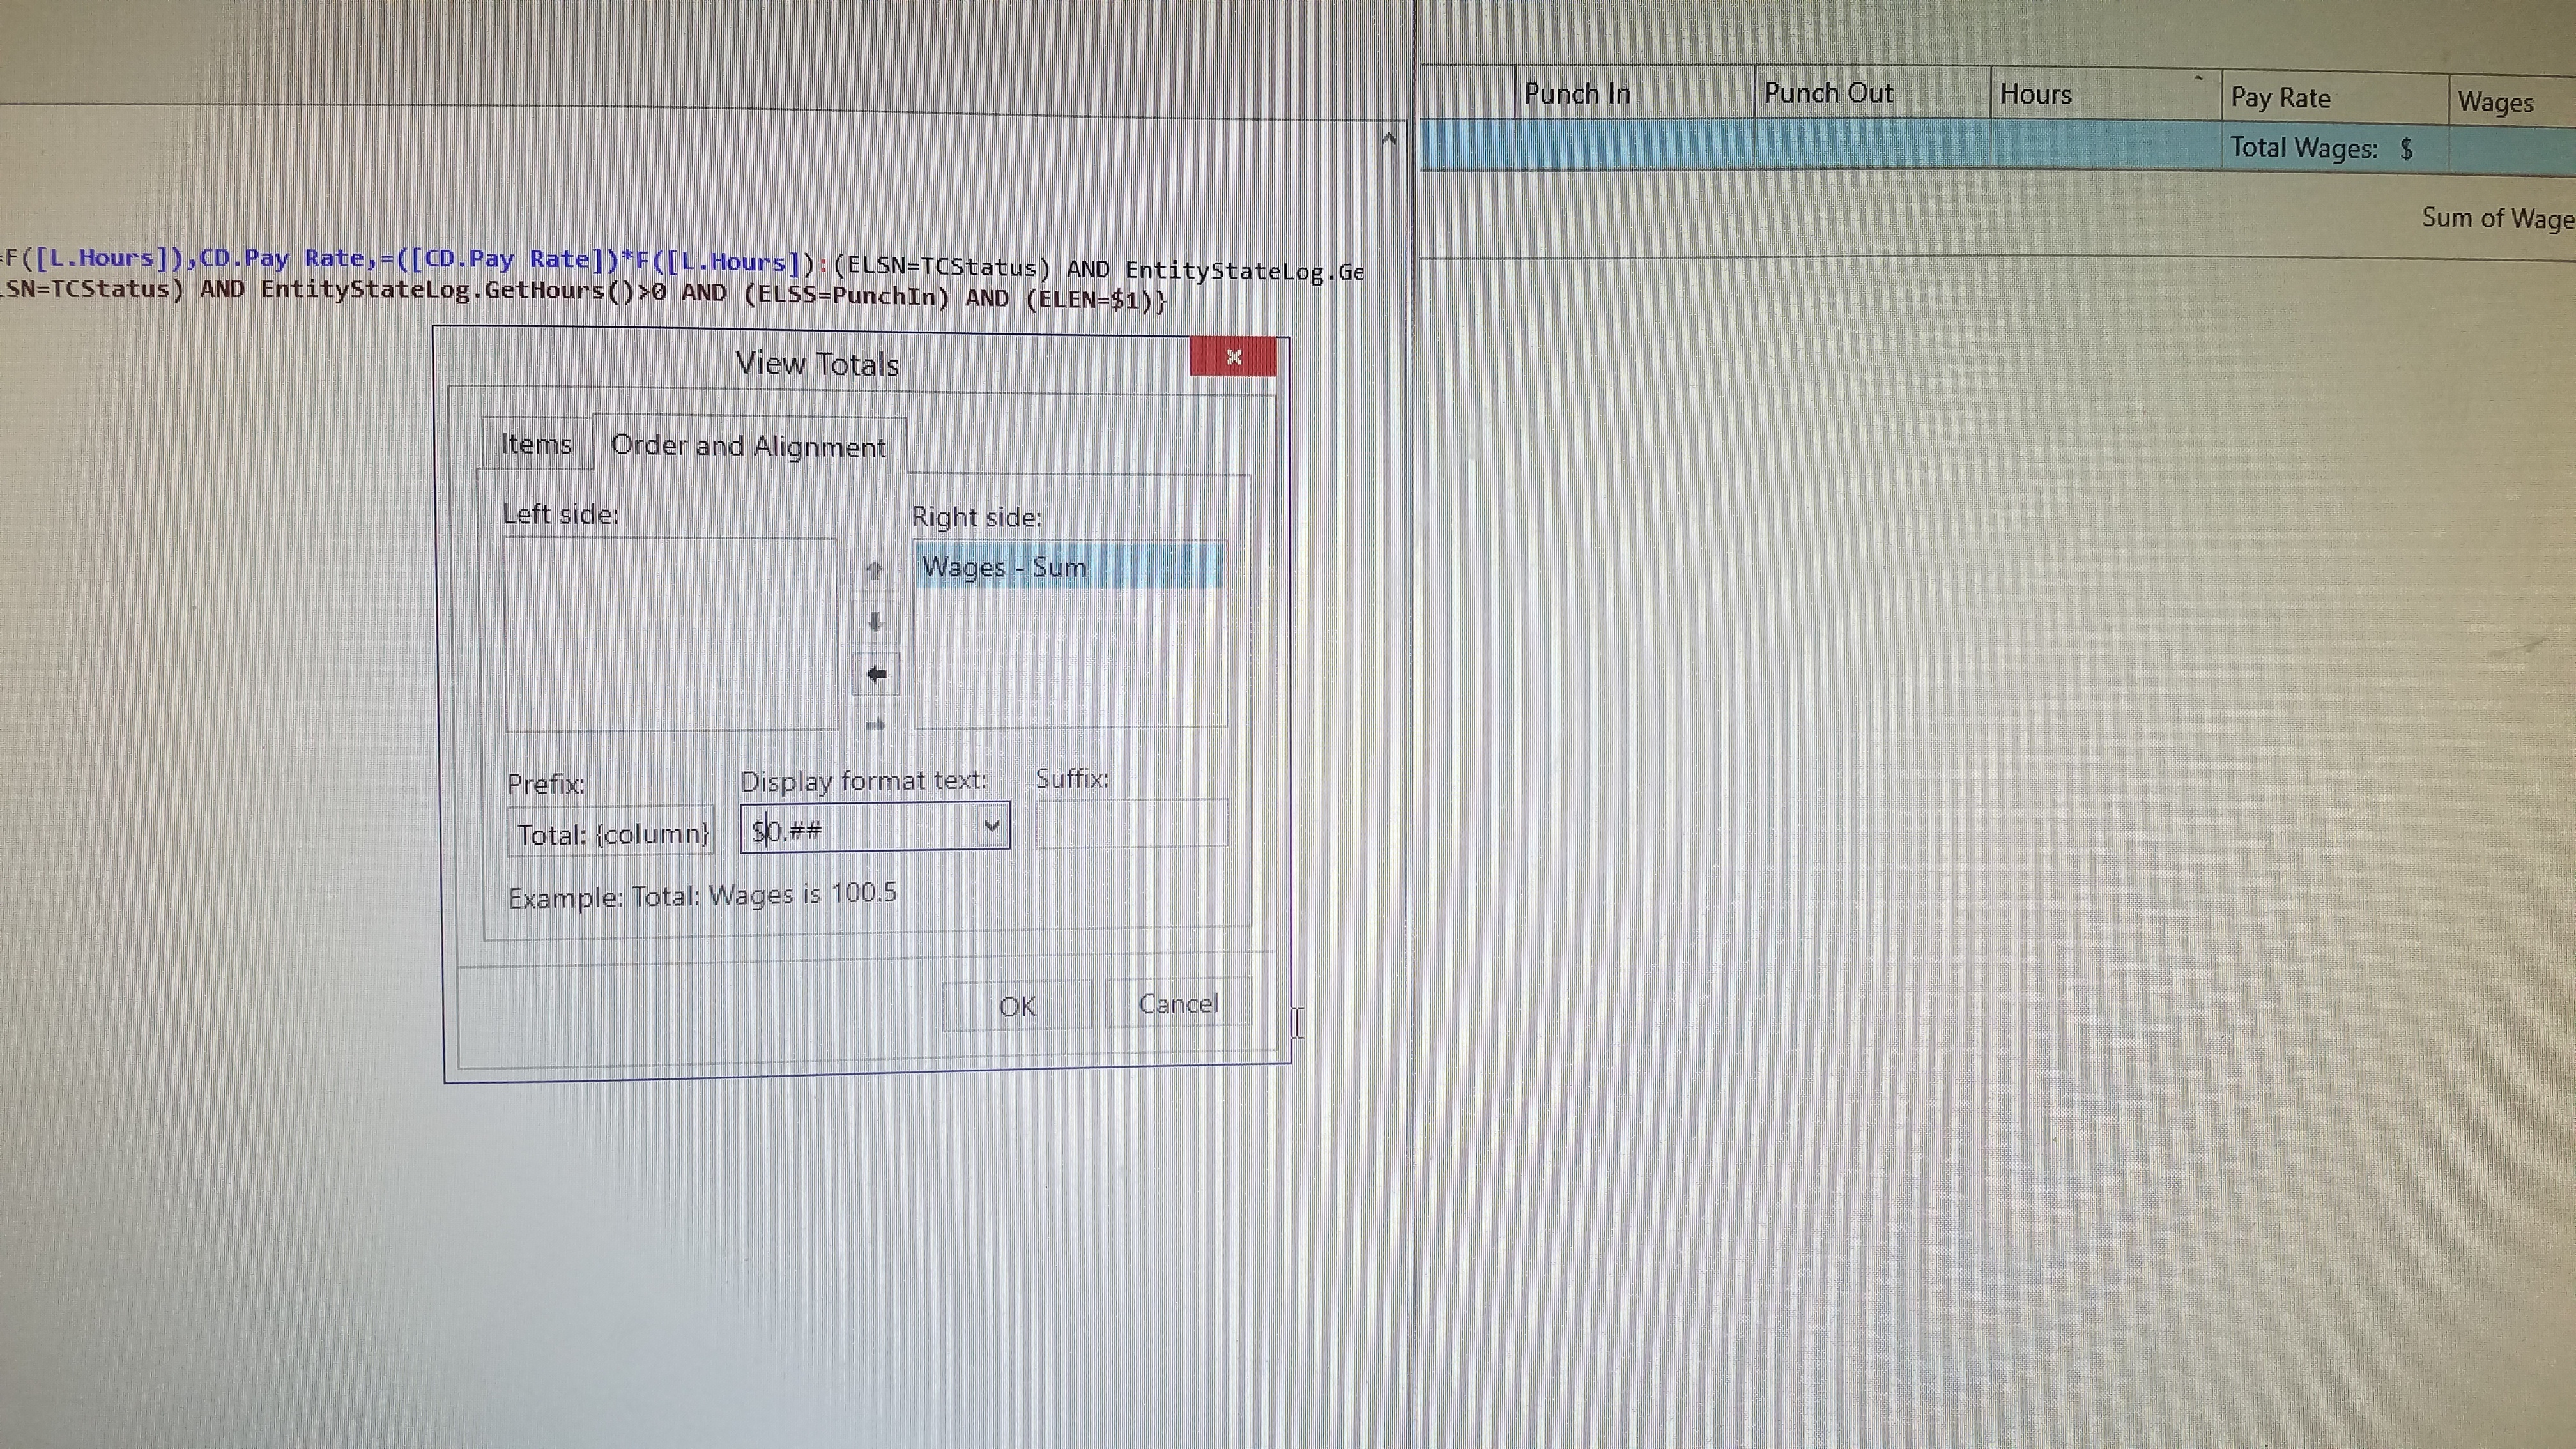Move item to left side with left arrow
The height and width of the screenshot is (1449, 2576).
876,674
